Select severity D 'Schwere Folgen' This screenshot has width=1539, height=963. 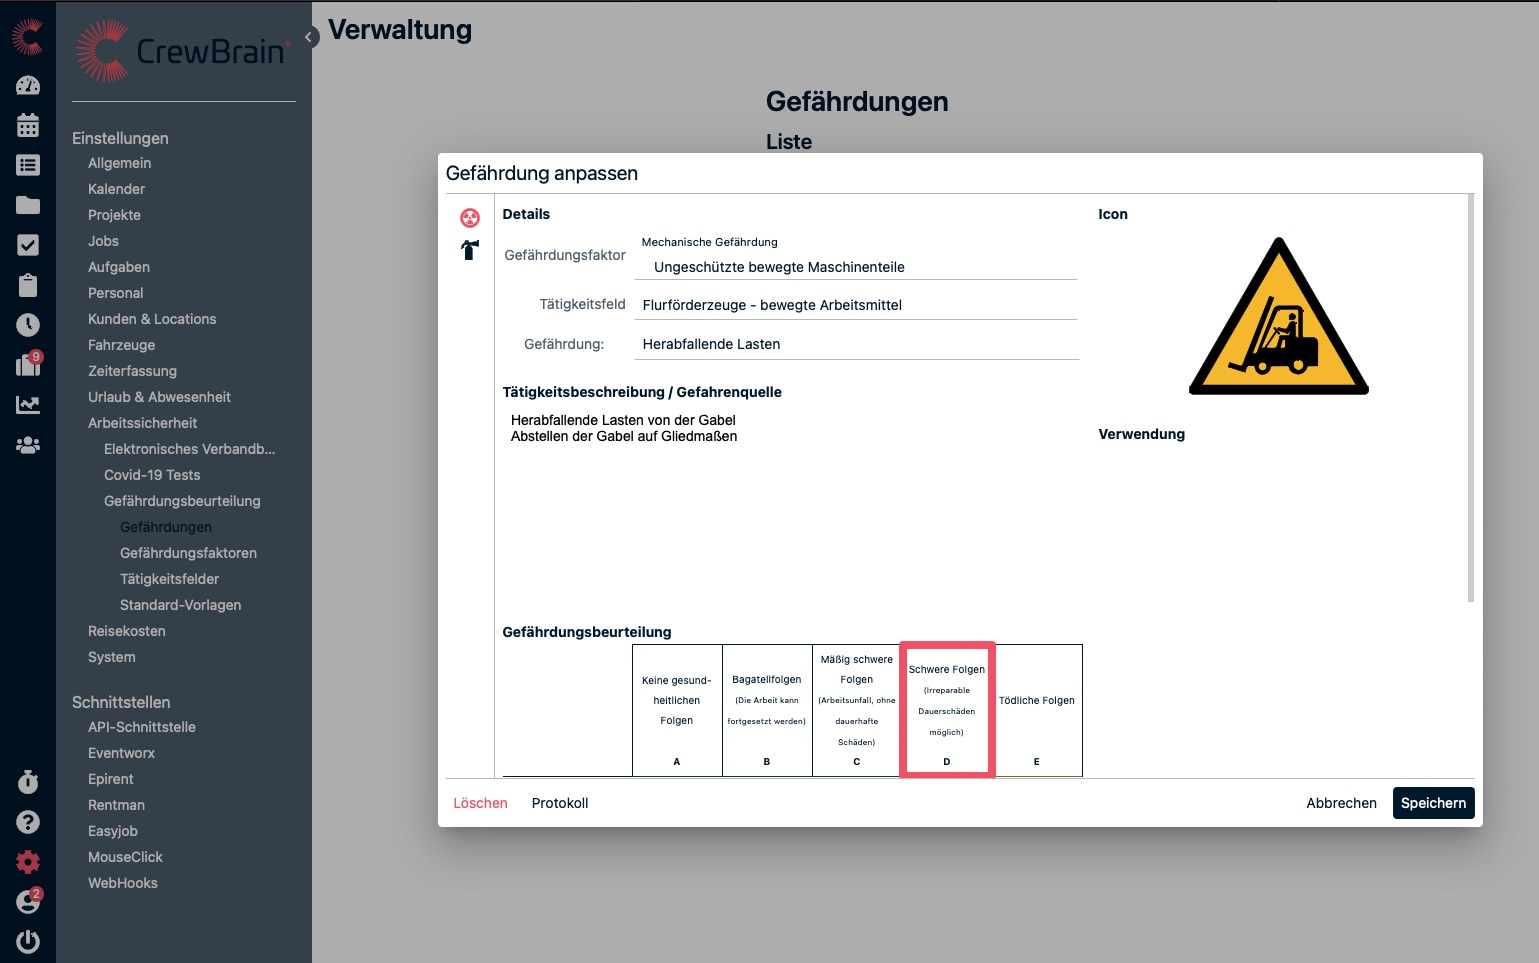click(947, 709)
